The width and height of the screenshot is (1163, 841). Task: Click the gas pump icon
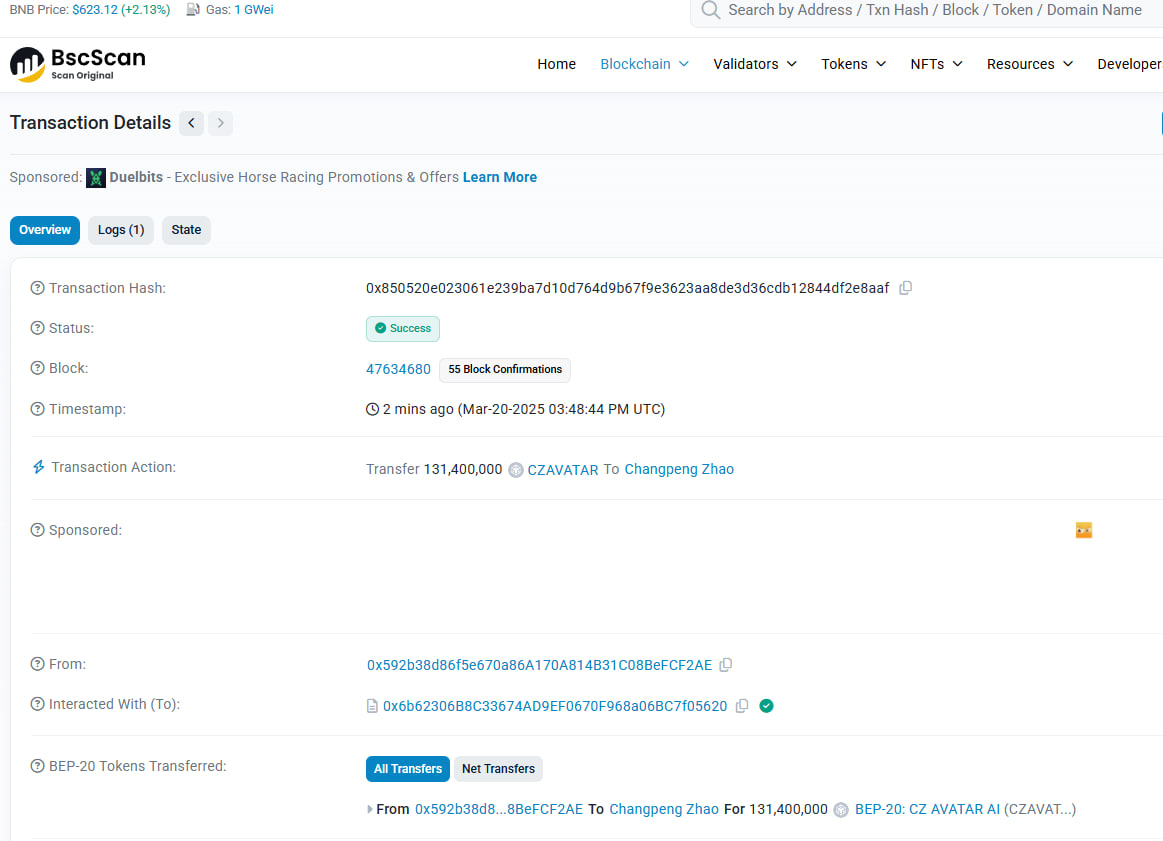[193, 10]
